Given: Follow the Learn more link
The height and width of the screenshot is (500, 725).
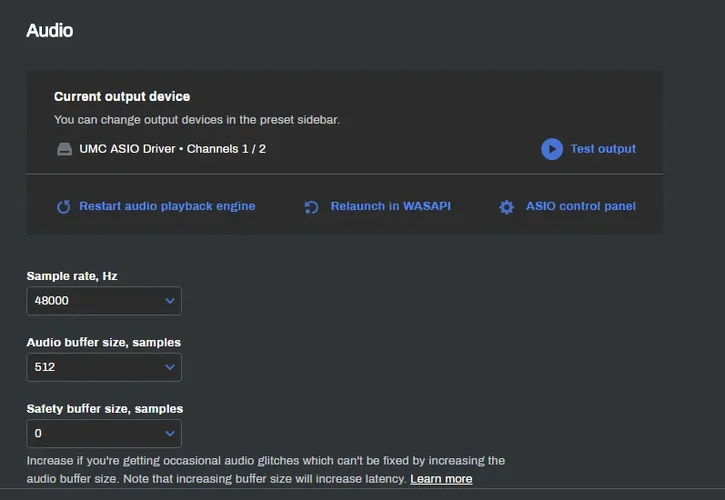Looking at the screenshot, I should click(441, 479).
